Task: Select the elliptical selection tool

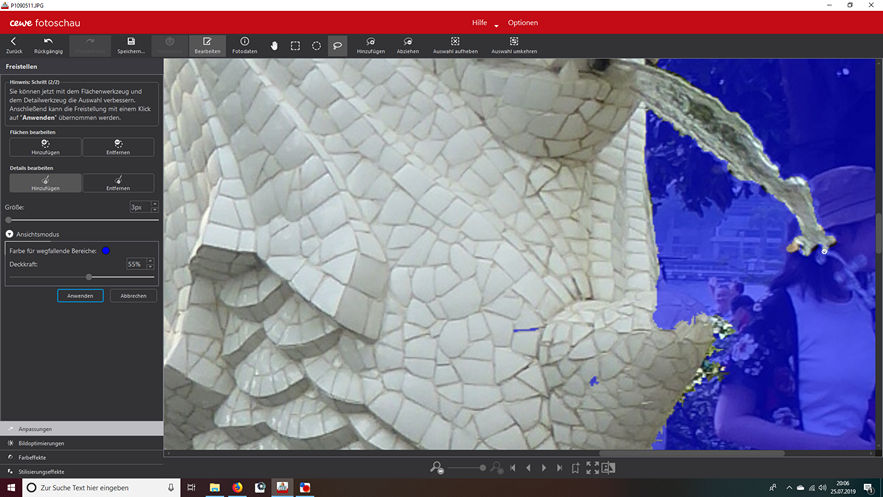Action: tap(316, 45)
